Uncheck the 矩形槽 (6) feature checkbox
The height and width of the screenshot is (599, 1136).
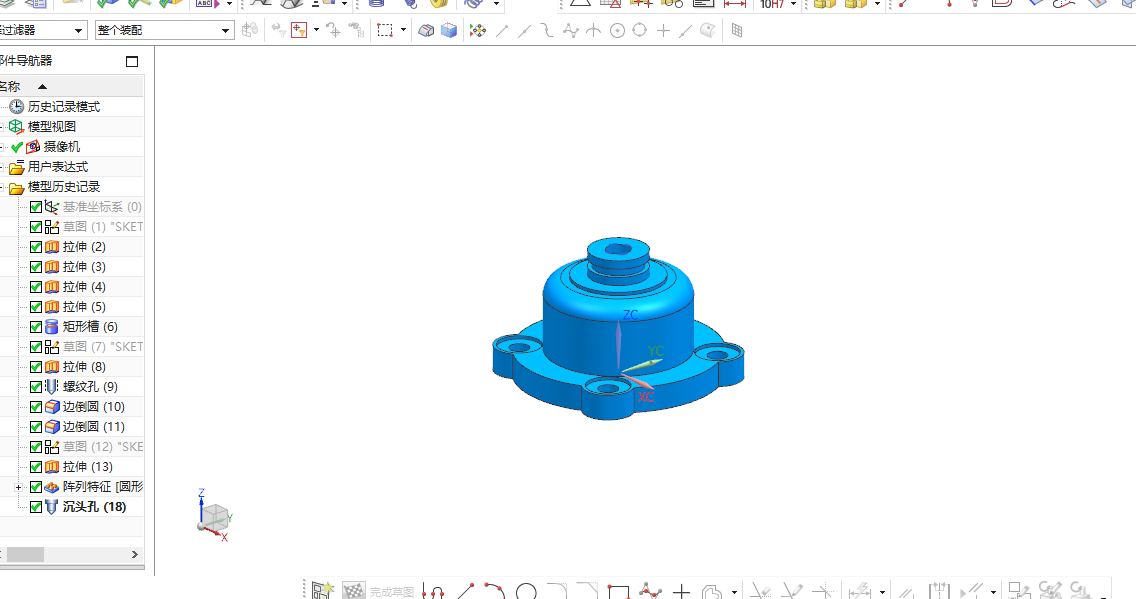[x=36, y=327]
